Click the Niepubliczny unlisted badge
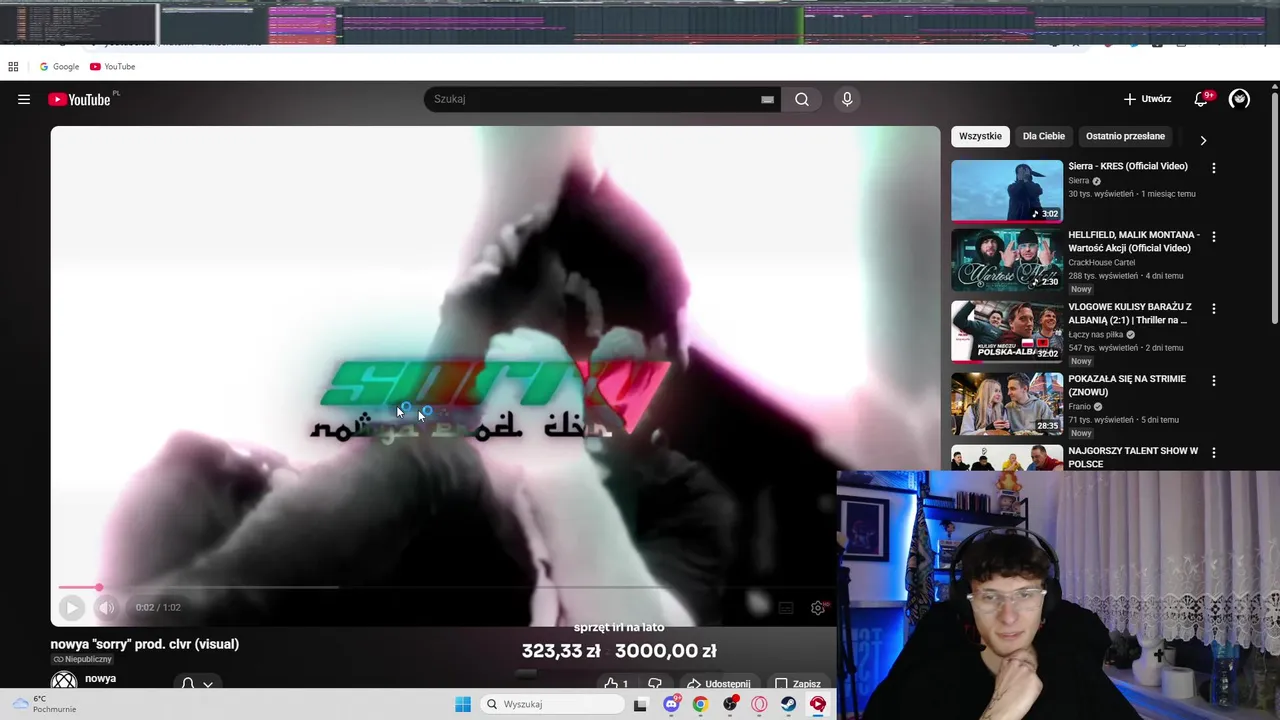 pyautogui.click(x=82, y=660)
